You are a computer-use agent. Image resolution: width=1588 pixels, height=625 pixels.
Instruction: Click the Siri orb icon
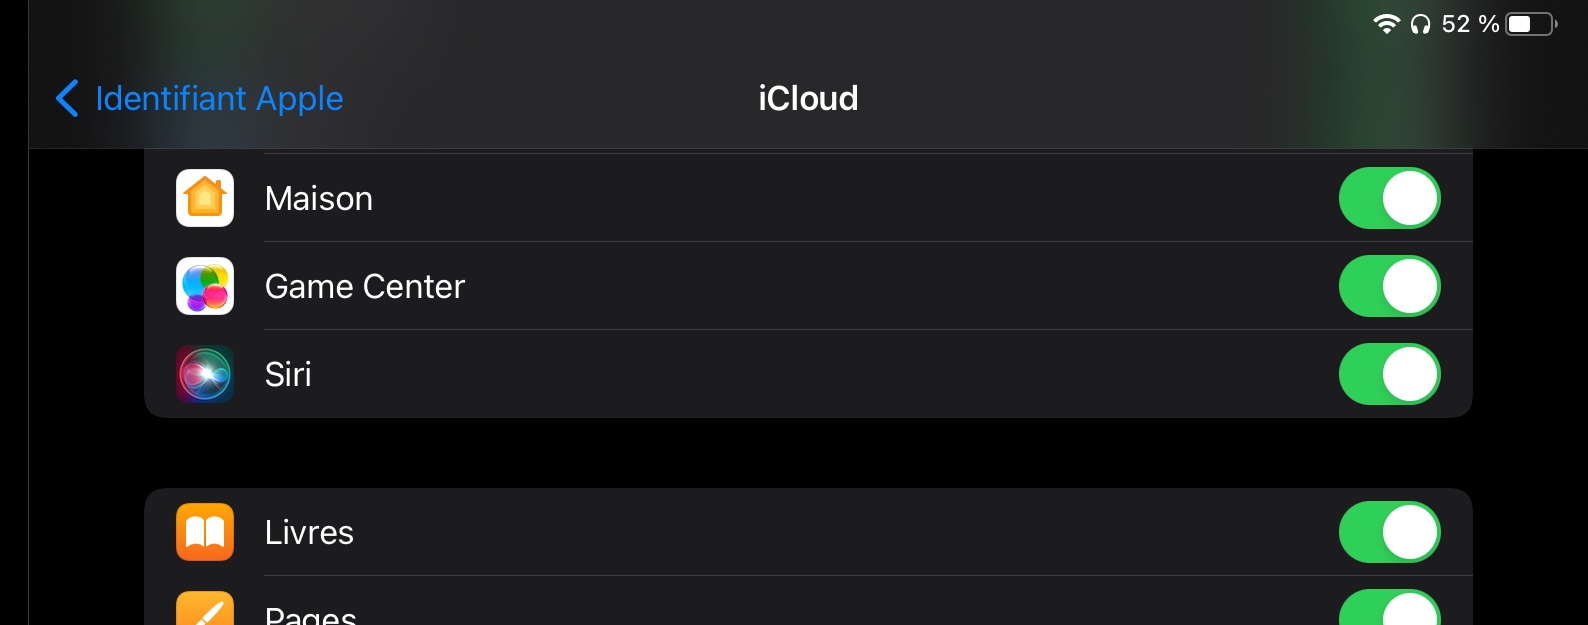(x=205, y=374)
